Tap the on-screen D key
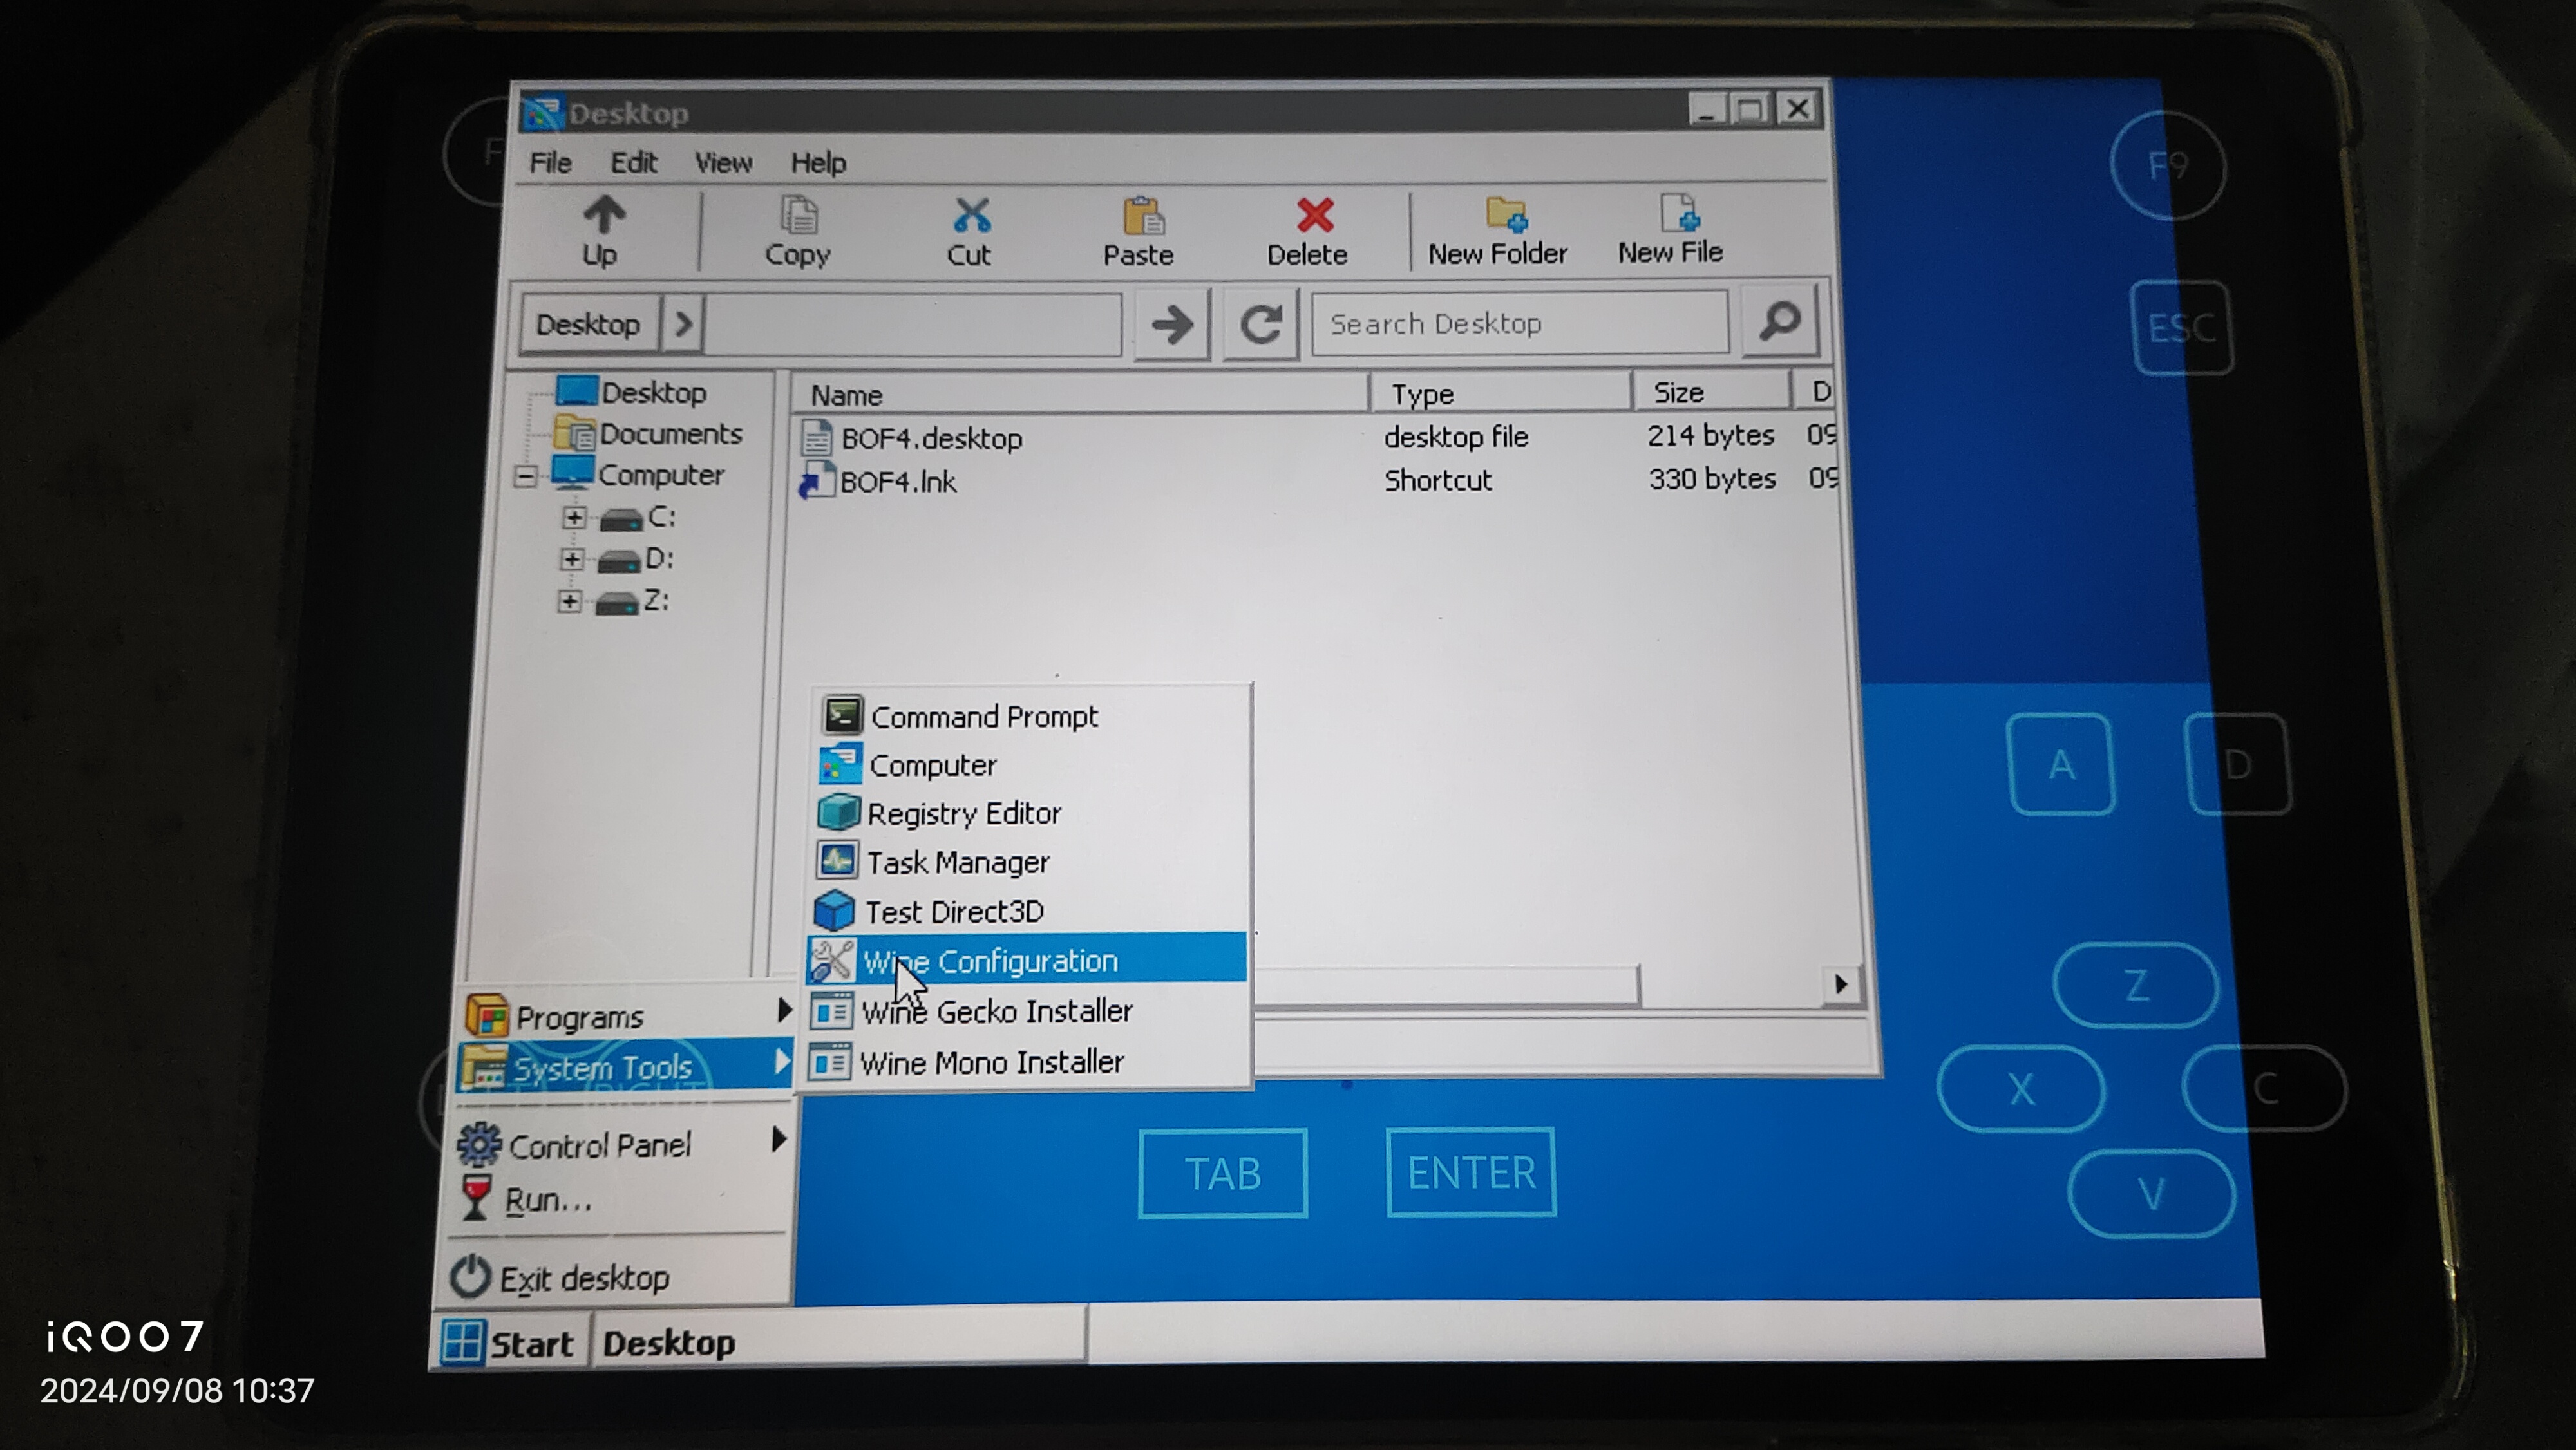This screenshot has height=1450, width=2576. tap(2238, 764)
